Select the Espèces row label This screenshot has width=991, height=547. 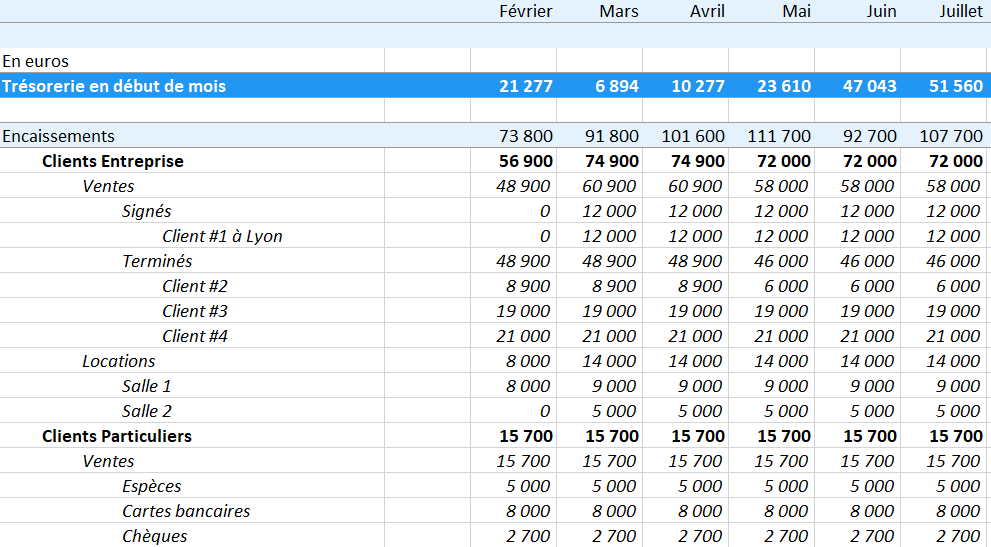coord(152,486)
